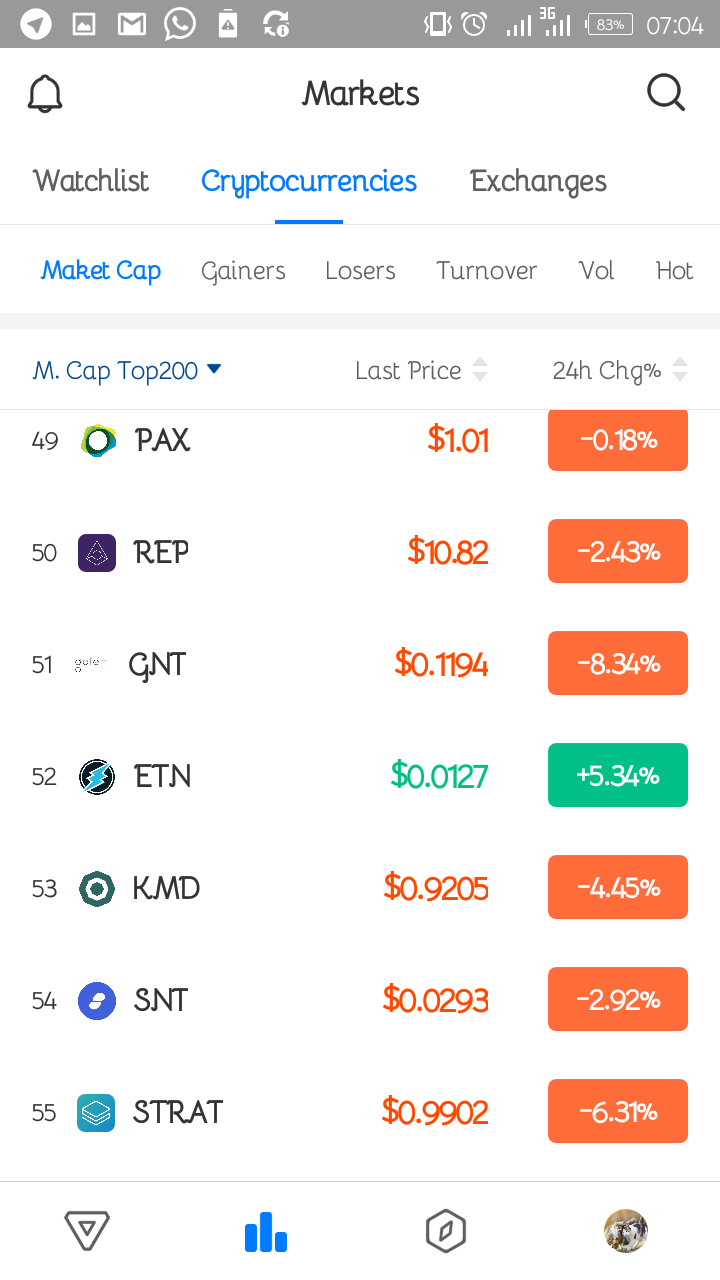Tap the REP coin logo
The height and width of the screenshot is (1280, 720).
tap(97, 552)
